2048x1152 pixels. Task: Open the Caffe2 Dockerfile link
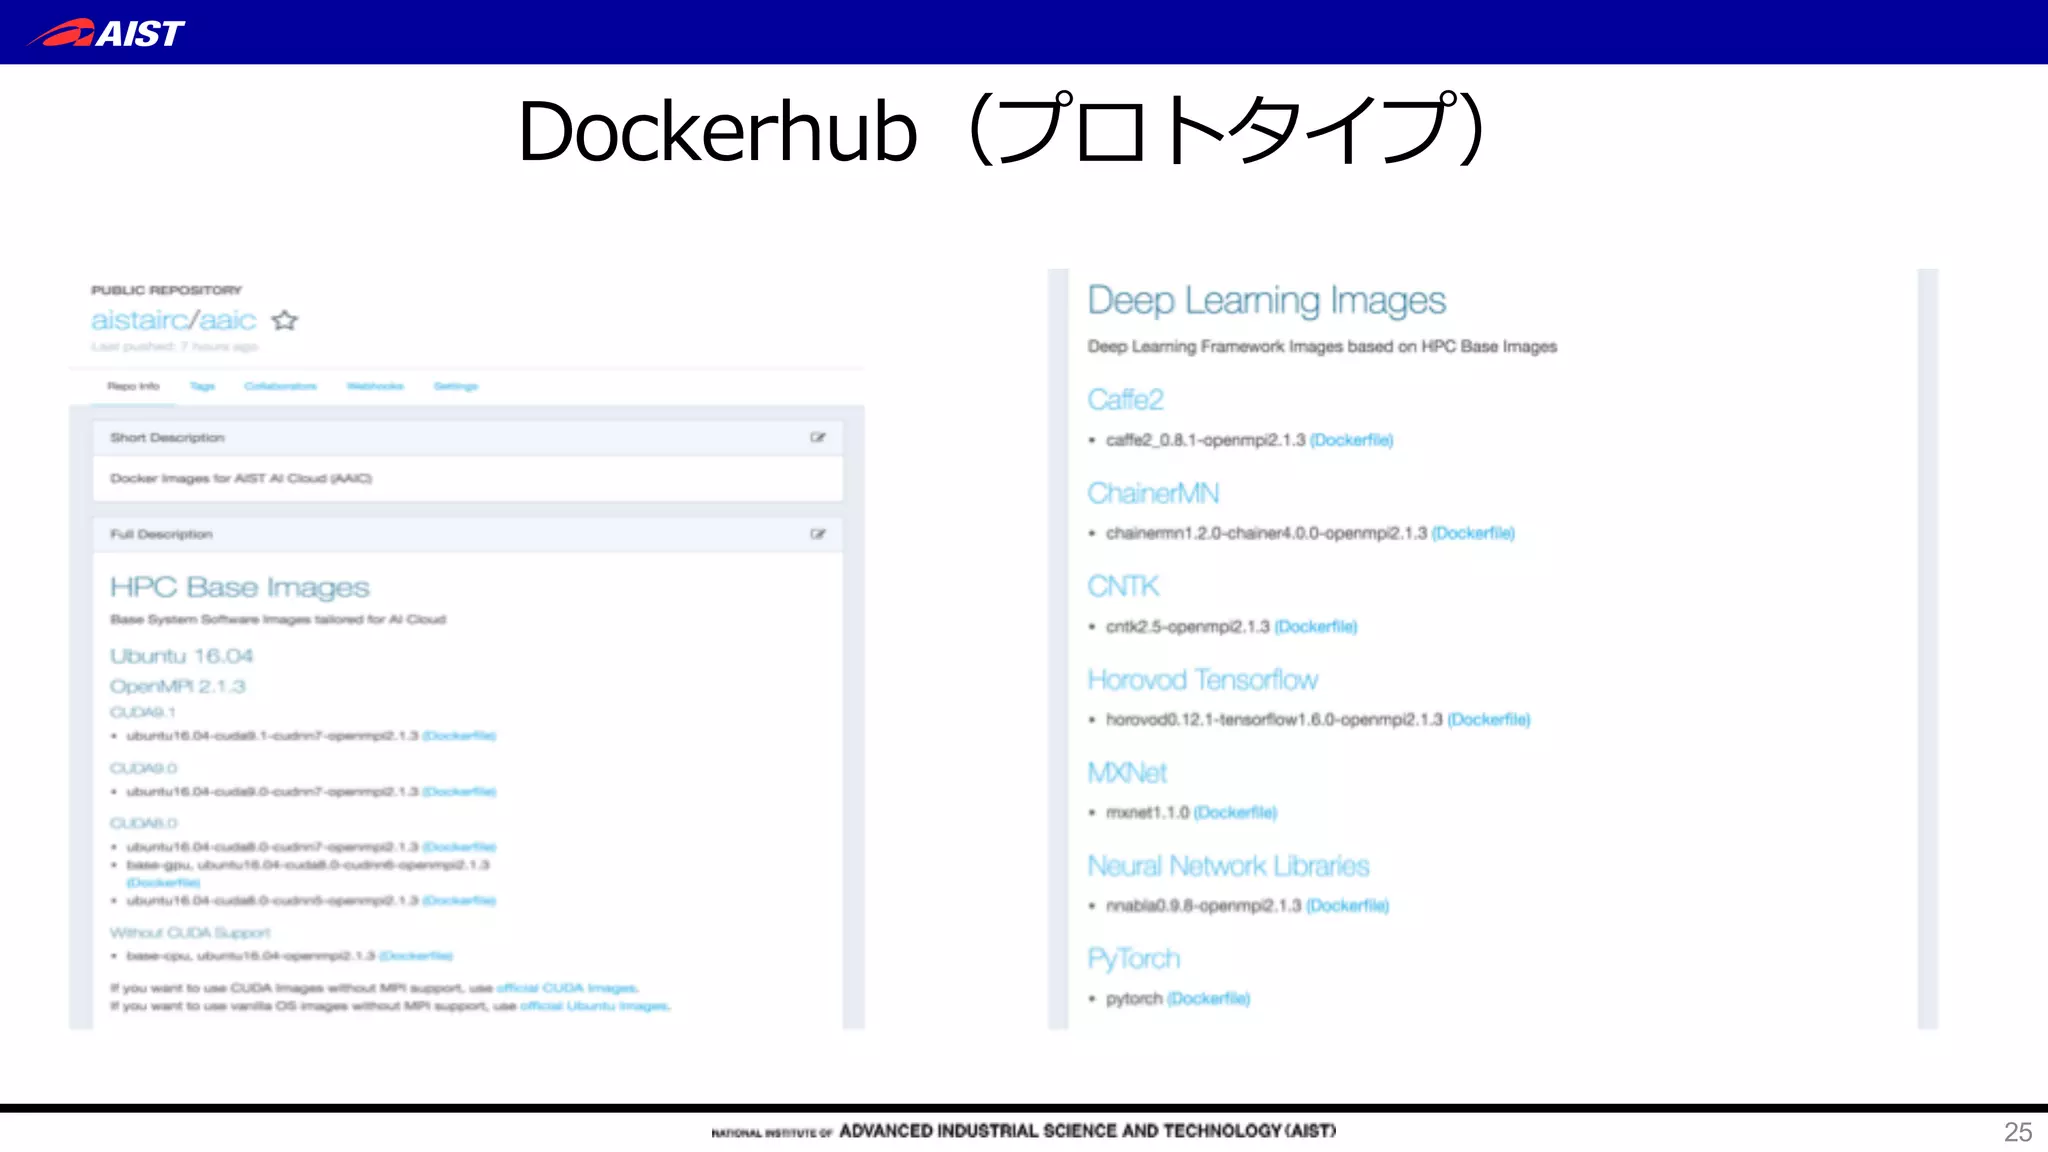point(1351,440)
